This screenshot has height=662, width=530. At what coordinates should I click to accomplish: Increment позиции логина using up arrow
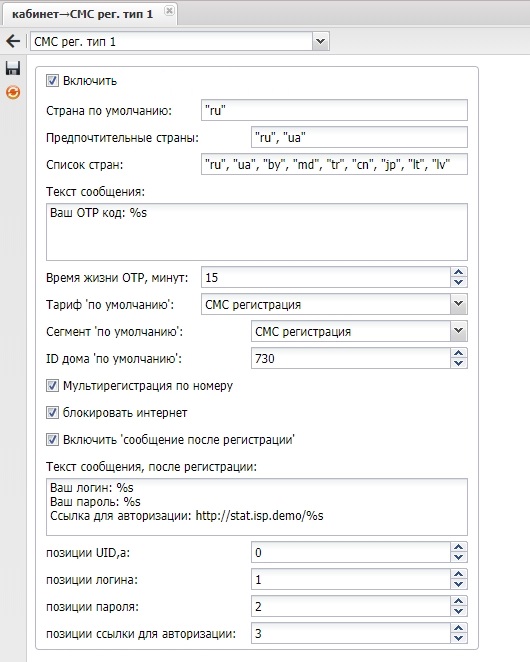[459, 575]
